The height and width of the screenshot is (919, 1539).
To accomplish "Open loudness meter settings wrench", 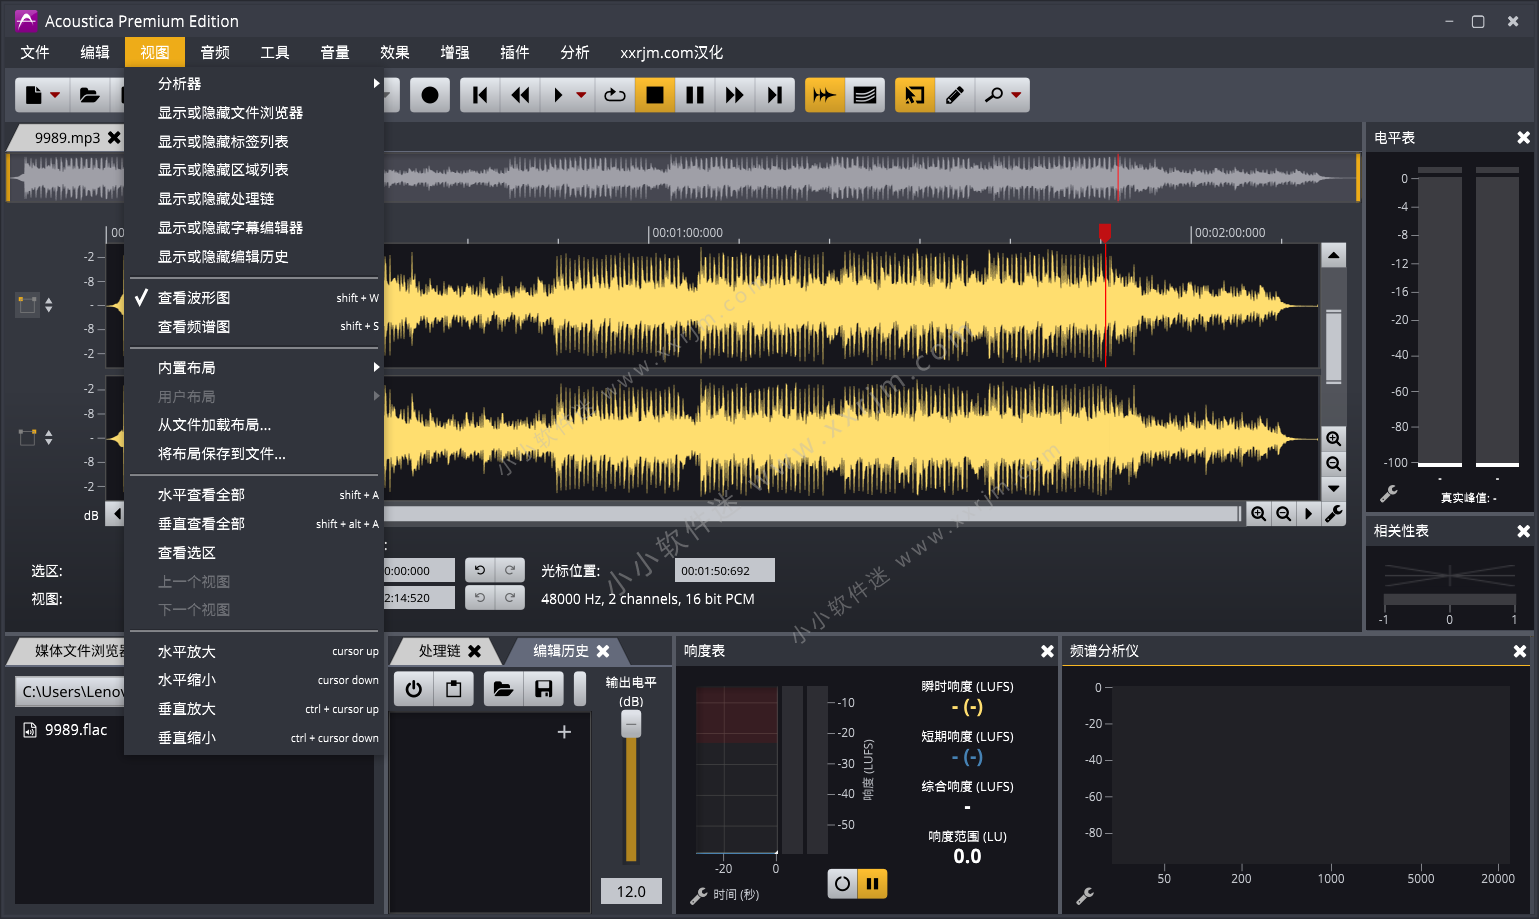I will (x=699, y=895).
